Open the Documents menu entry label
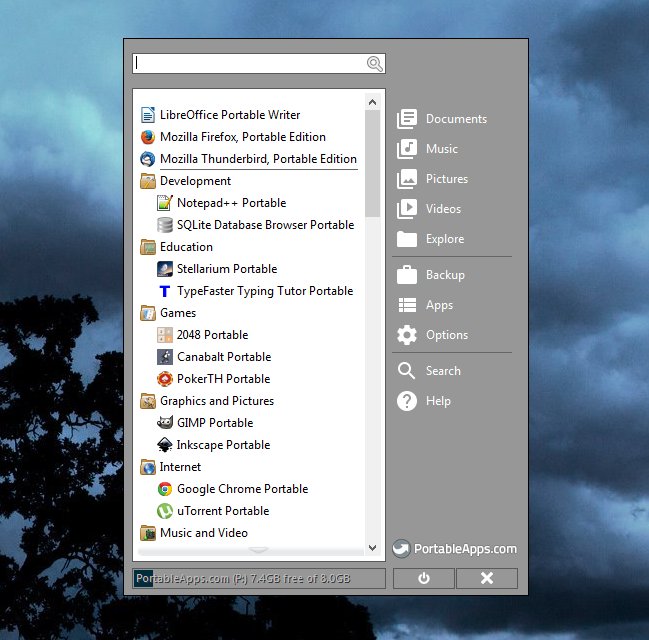This screenshot has width=649, height=640. point(457,119)
